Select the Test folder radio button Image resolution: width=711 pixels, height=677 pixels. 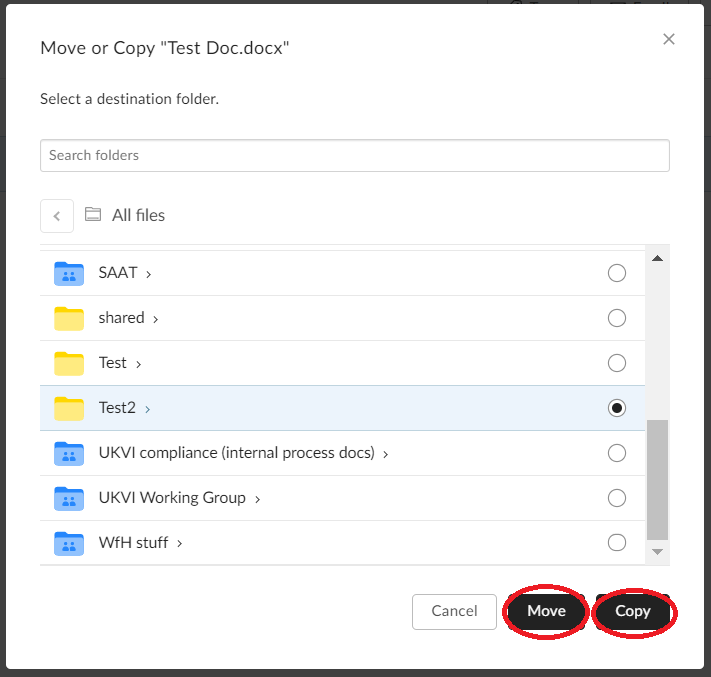pyautogui.click(x=617, y=363)
